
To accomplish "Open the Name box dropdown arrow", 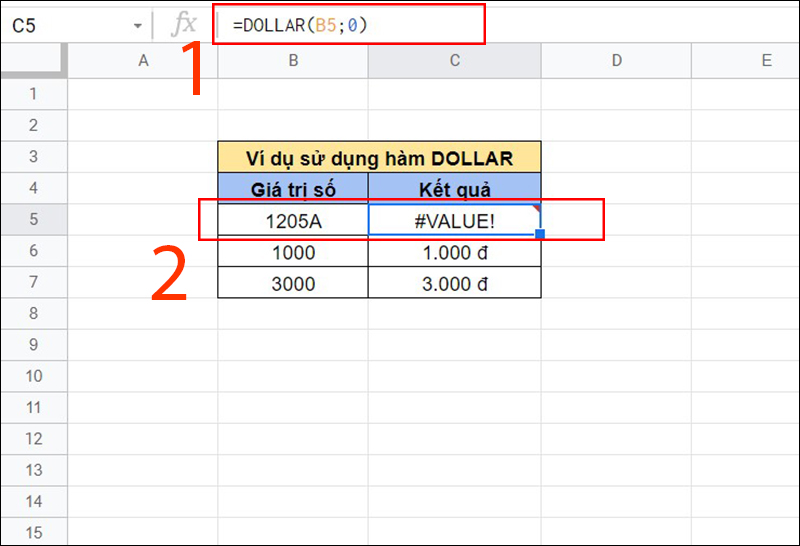I will tap(137, 26).
